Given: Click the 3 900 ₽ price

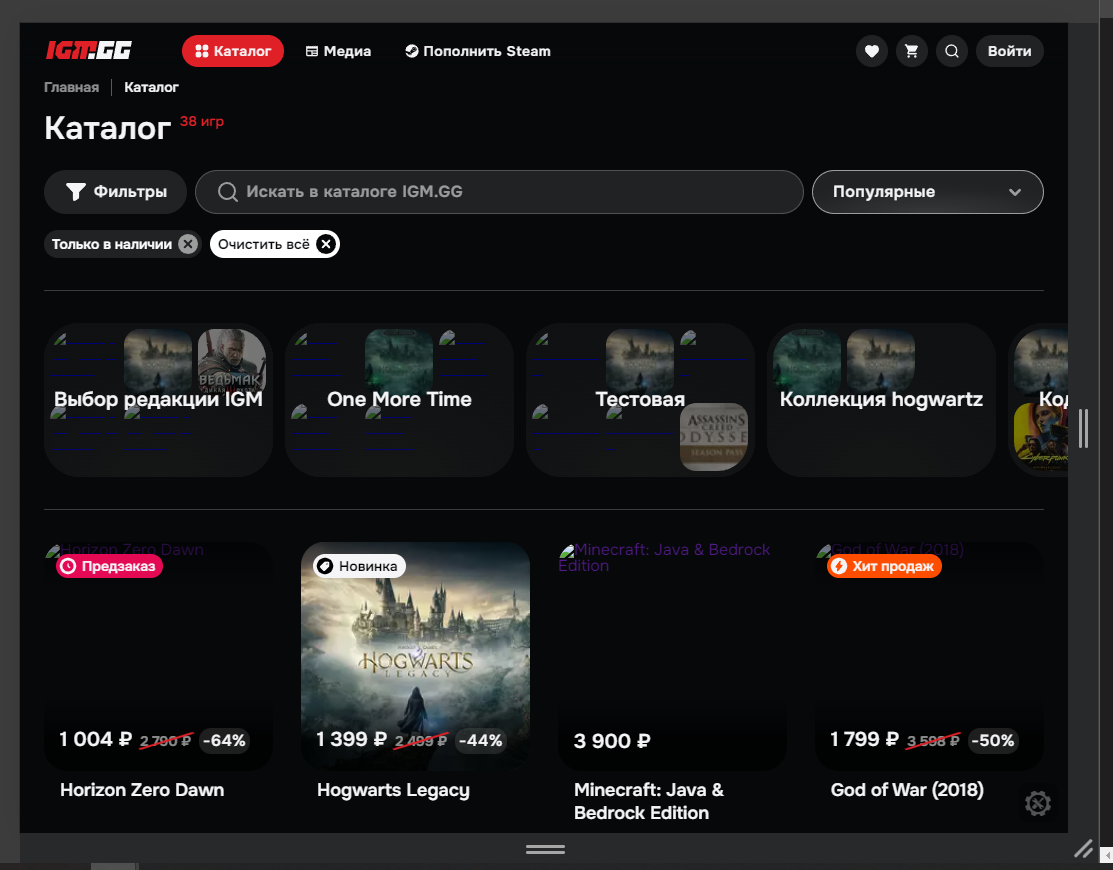Looking at the screenshot, I should [x=612, y=742].
